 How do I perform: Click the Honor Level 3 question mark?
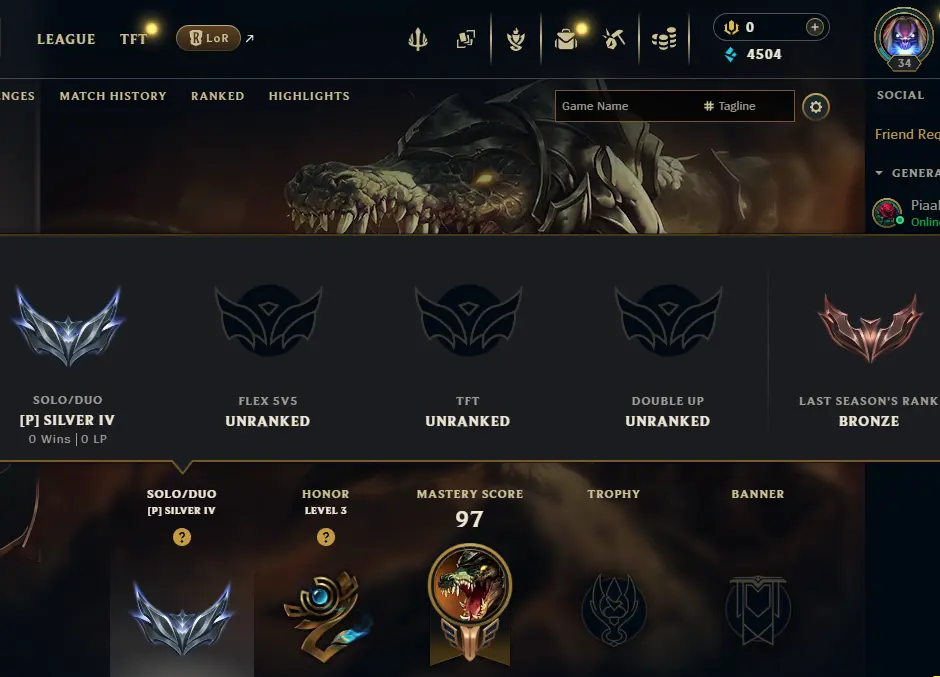[326, 537]
